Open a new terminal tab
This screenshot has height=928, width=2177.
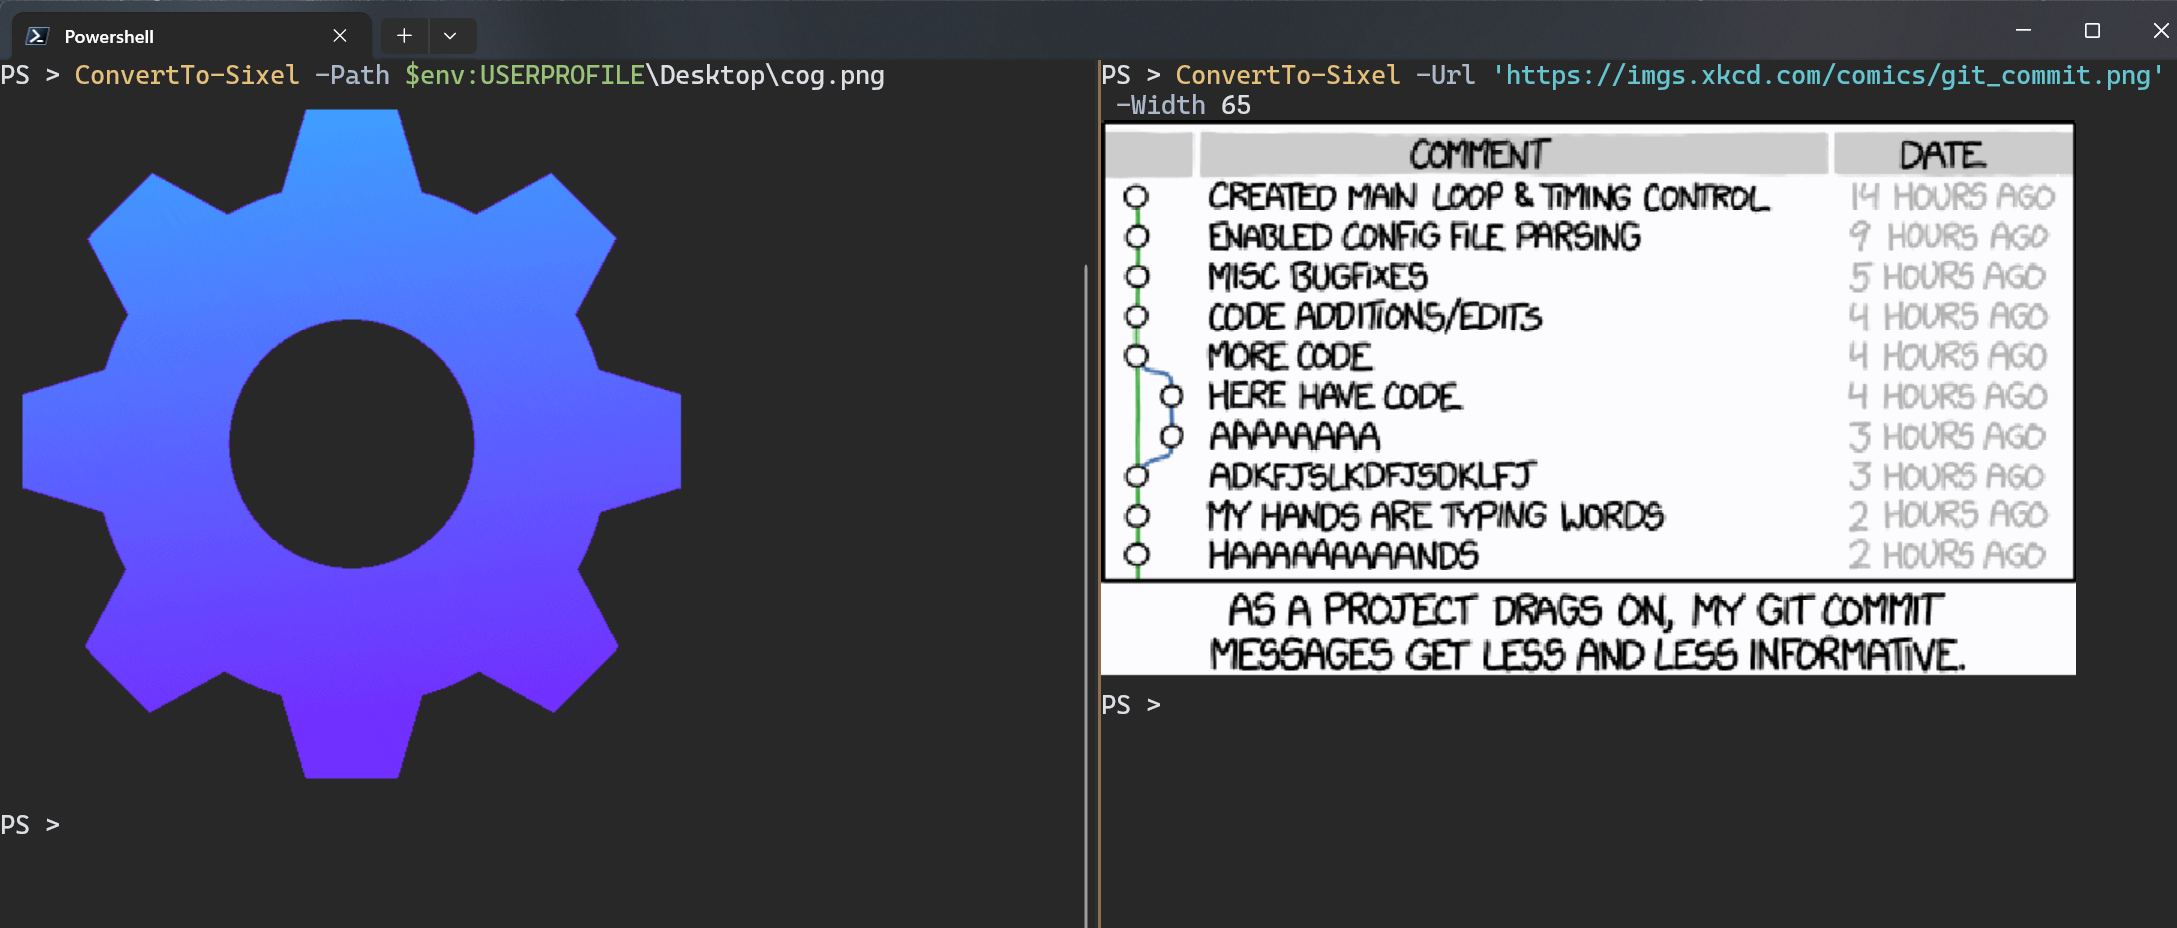point(404,36)
